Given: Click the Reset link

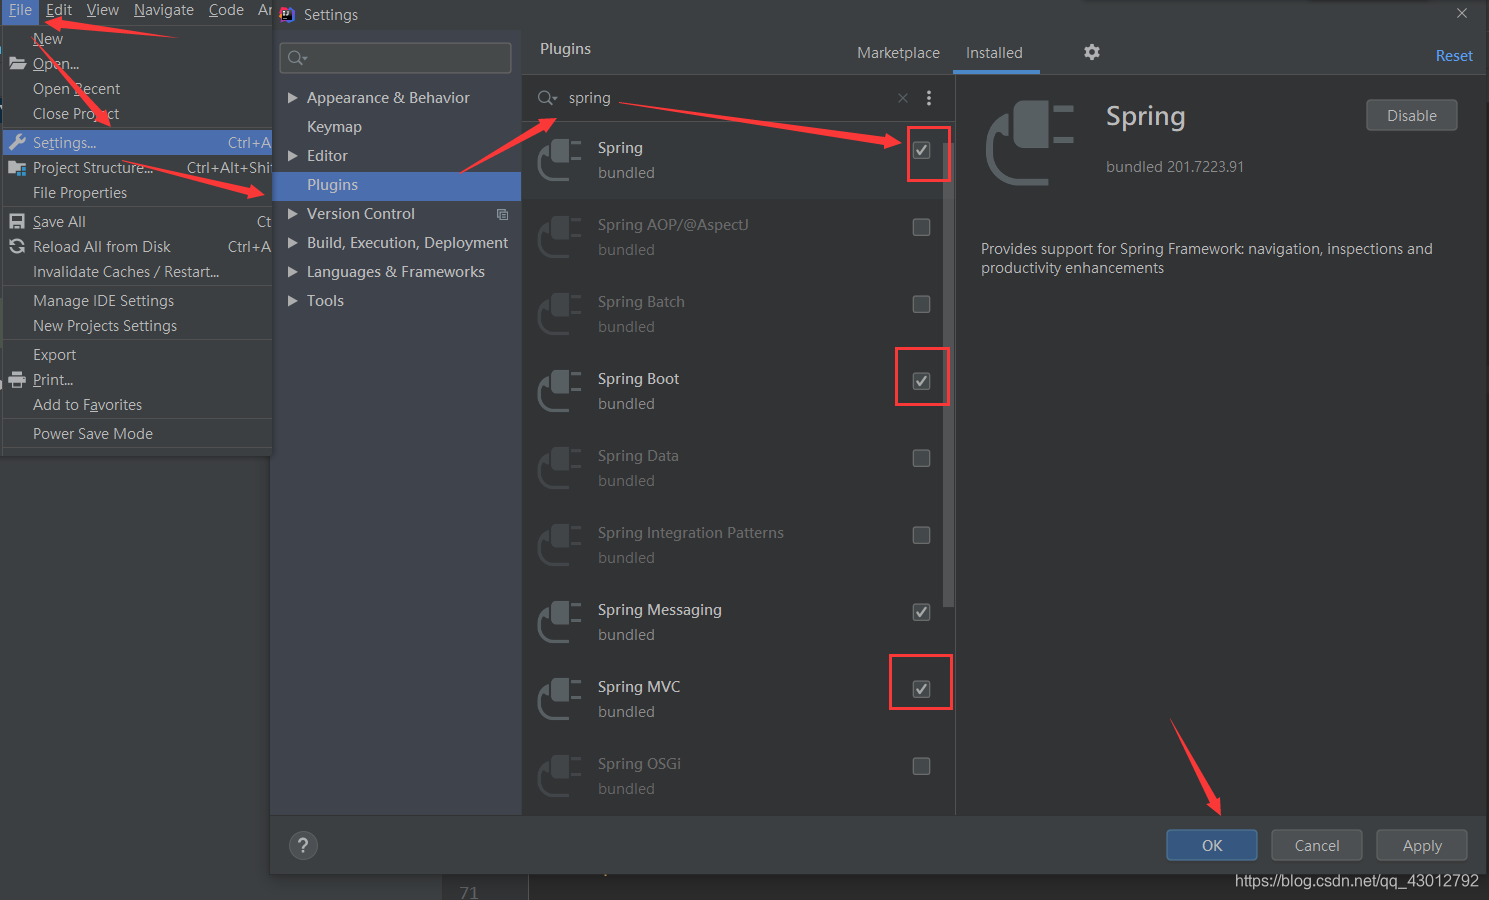Looking at the screenshot, I should [1454, 56].
